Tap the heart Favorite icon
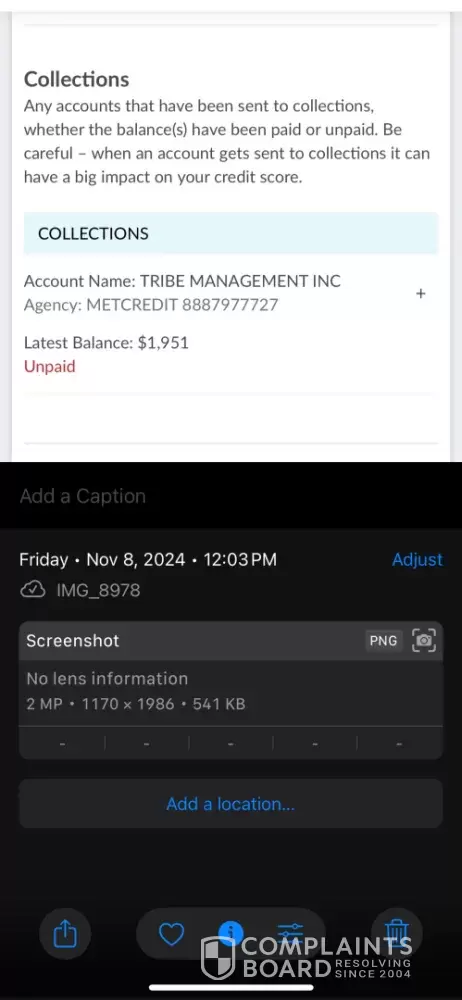Screen dimensions: 462x1000 pos(171,934)
